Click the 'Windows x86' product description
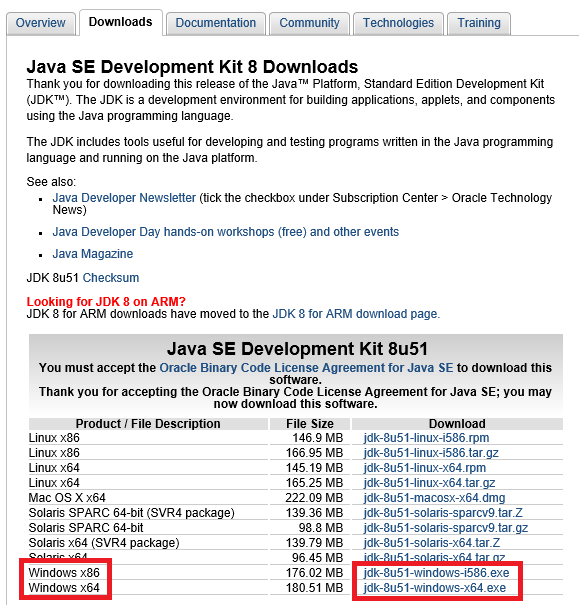579x605 pixels. 64,573
